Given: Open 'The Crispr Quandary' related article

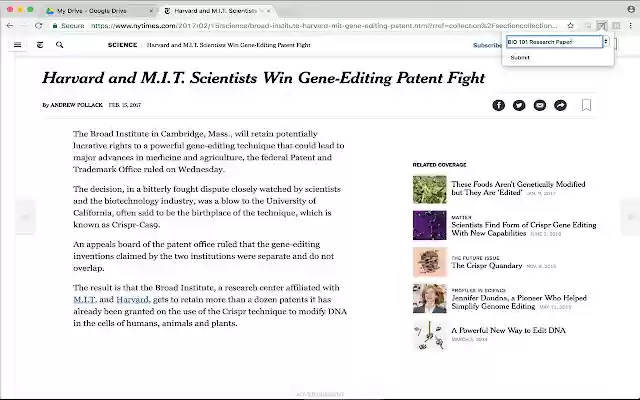Looking at the screenshot, I should click(x=487, y=266).
